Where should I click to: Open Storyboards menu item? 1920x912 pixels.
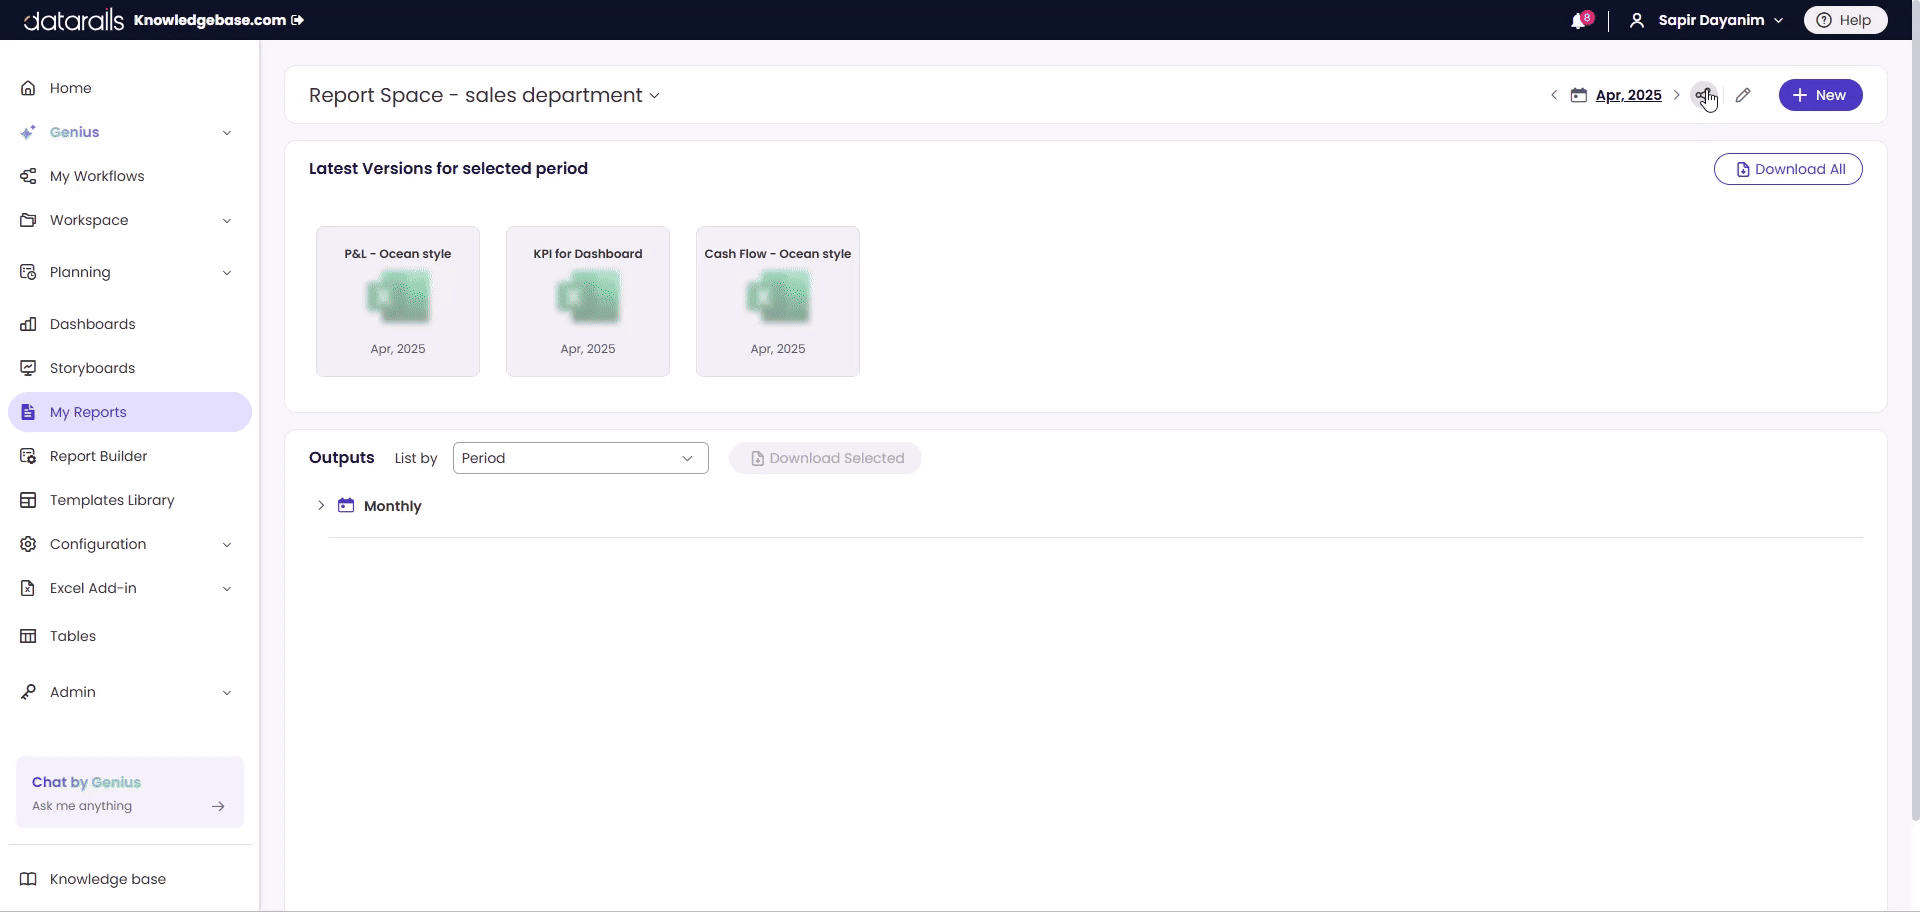pos(130,368)
